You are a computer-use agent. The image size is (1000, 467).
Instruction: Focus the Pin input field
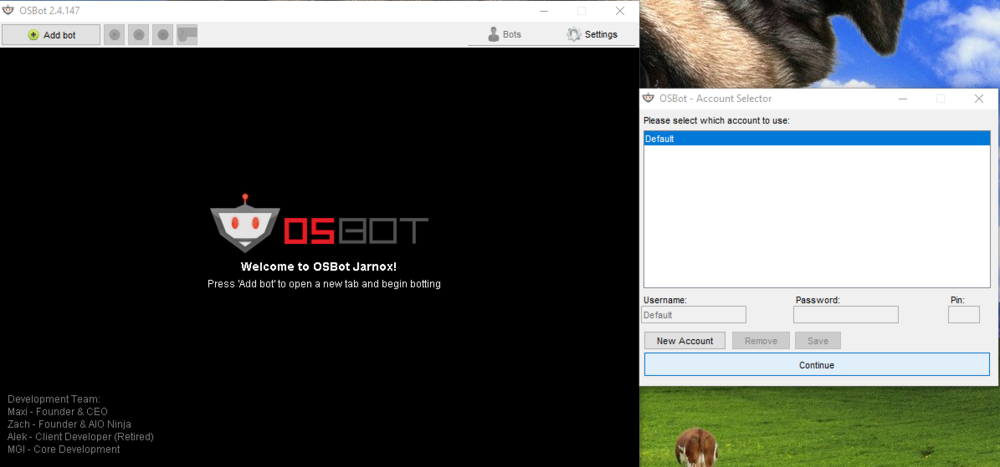pyautogui.click(x=964, y=315)
